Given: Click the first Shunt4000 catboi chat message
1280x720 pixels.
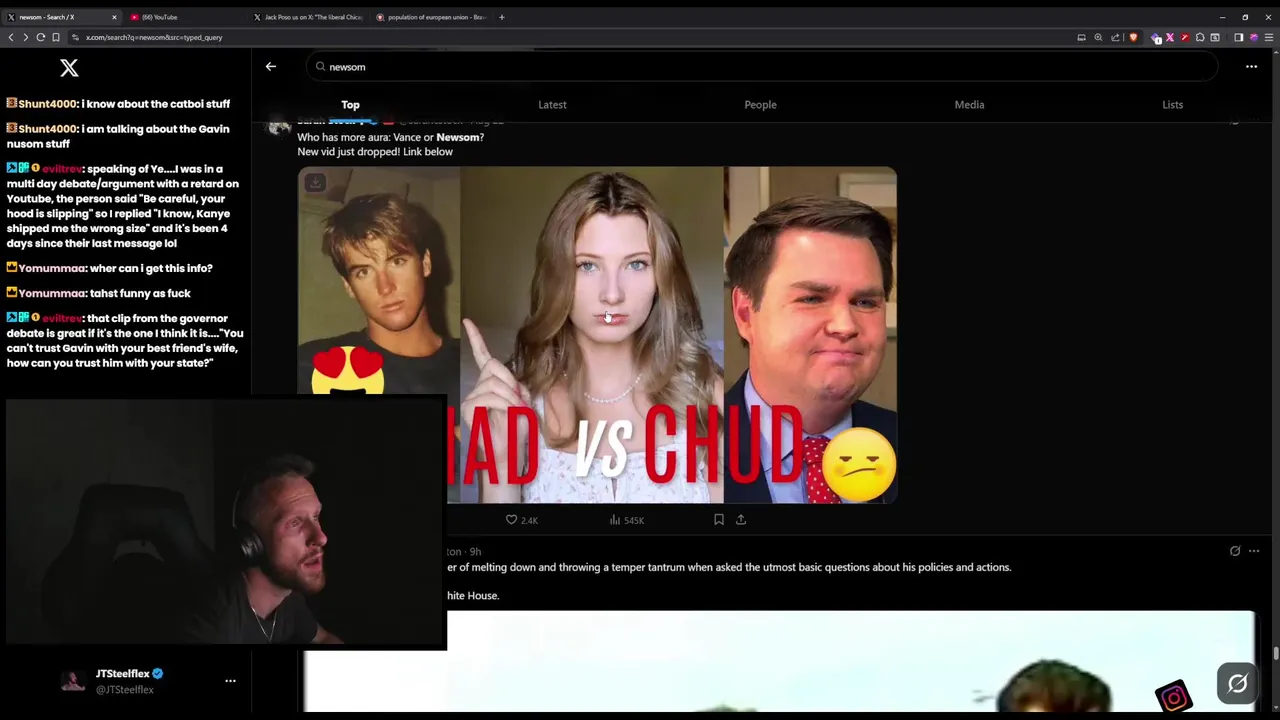Looking at the screenshot, I should (x=118, y=104).
